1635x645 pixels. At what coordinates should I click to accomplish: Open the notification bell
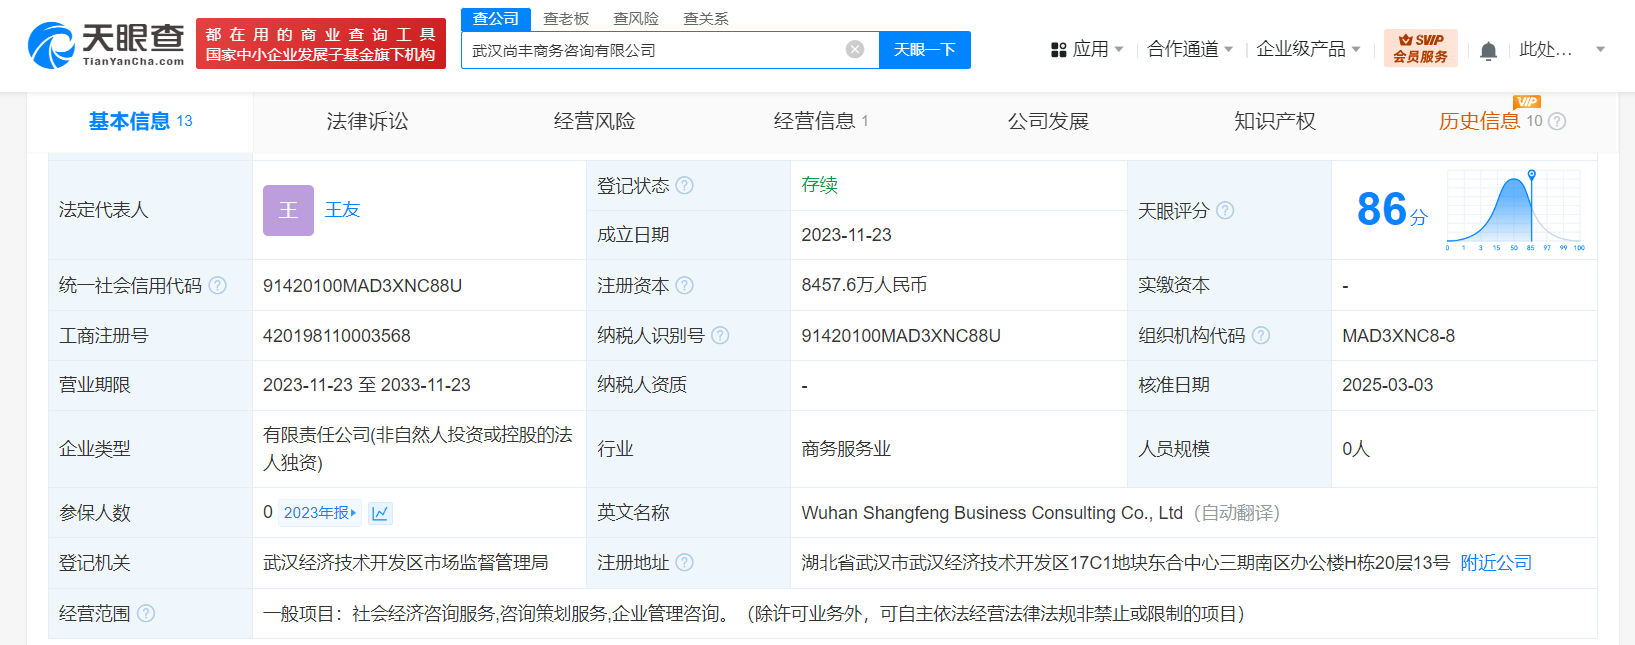[1488, 51]
